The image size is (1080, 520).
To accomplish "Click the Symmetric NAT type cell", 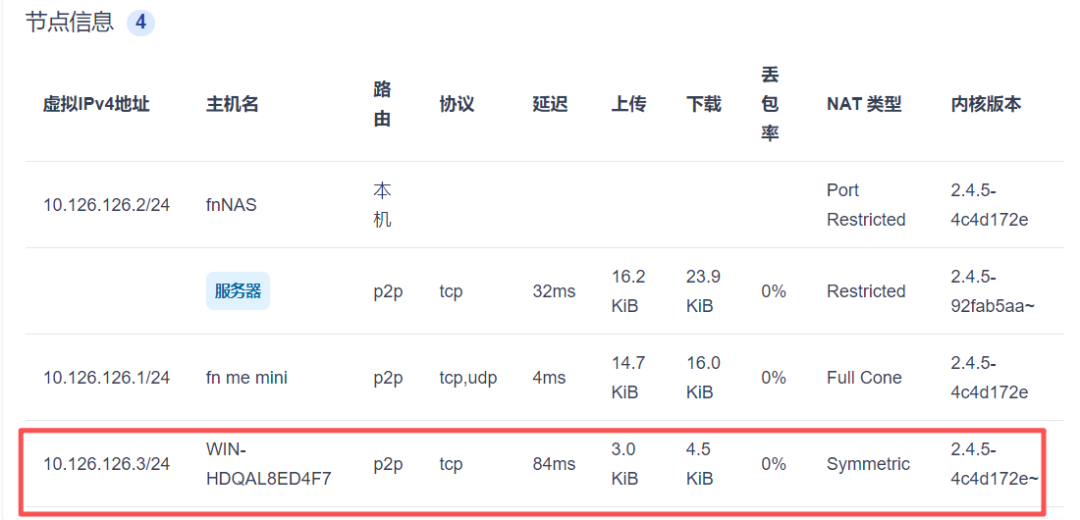I will click(x=868, y=464).
